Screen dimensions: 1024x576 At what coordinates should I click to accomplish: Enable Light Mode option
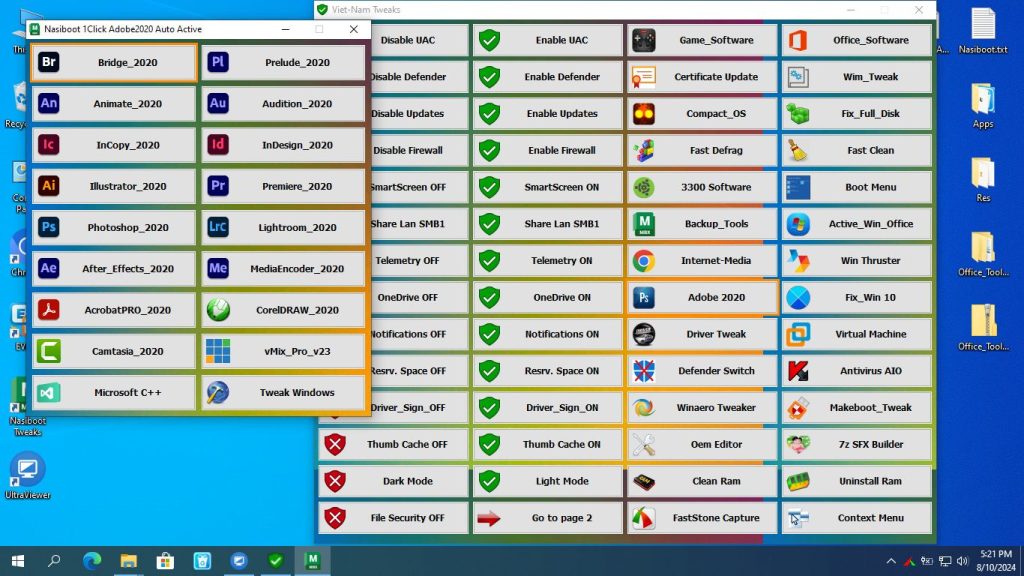coord(548,481)
